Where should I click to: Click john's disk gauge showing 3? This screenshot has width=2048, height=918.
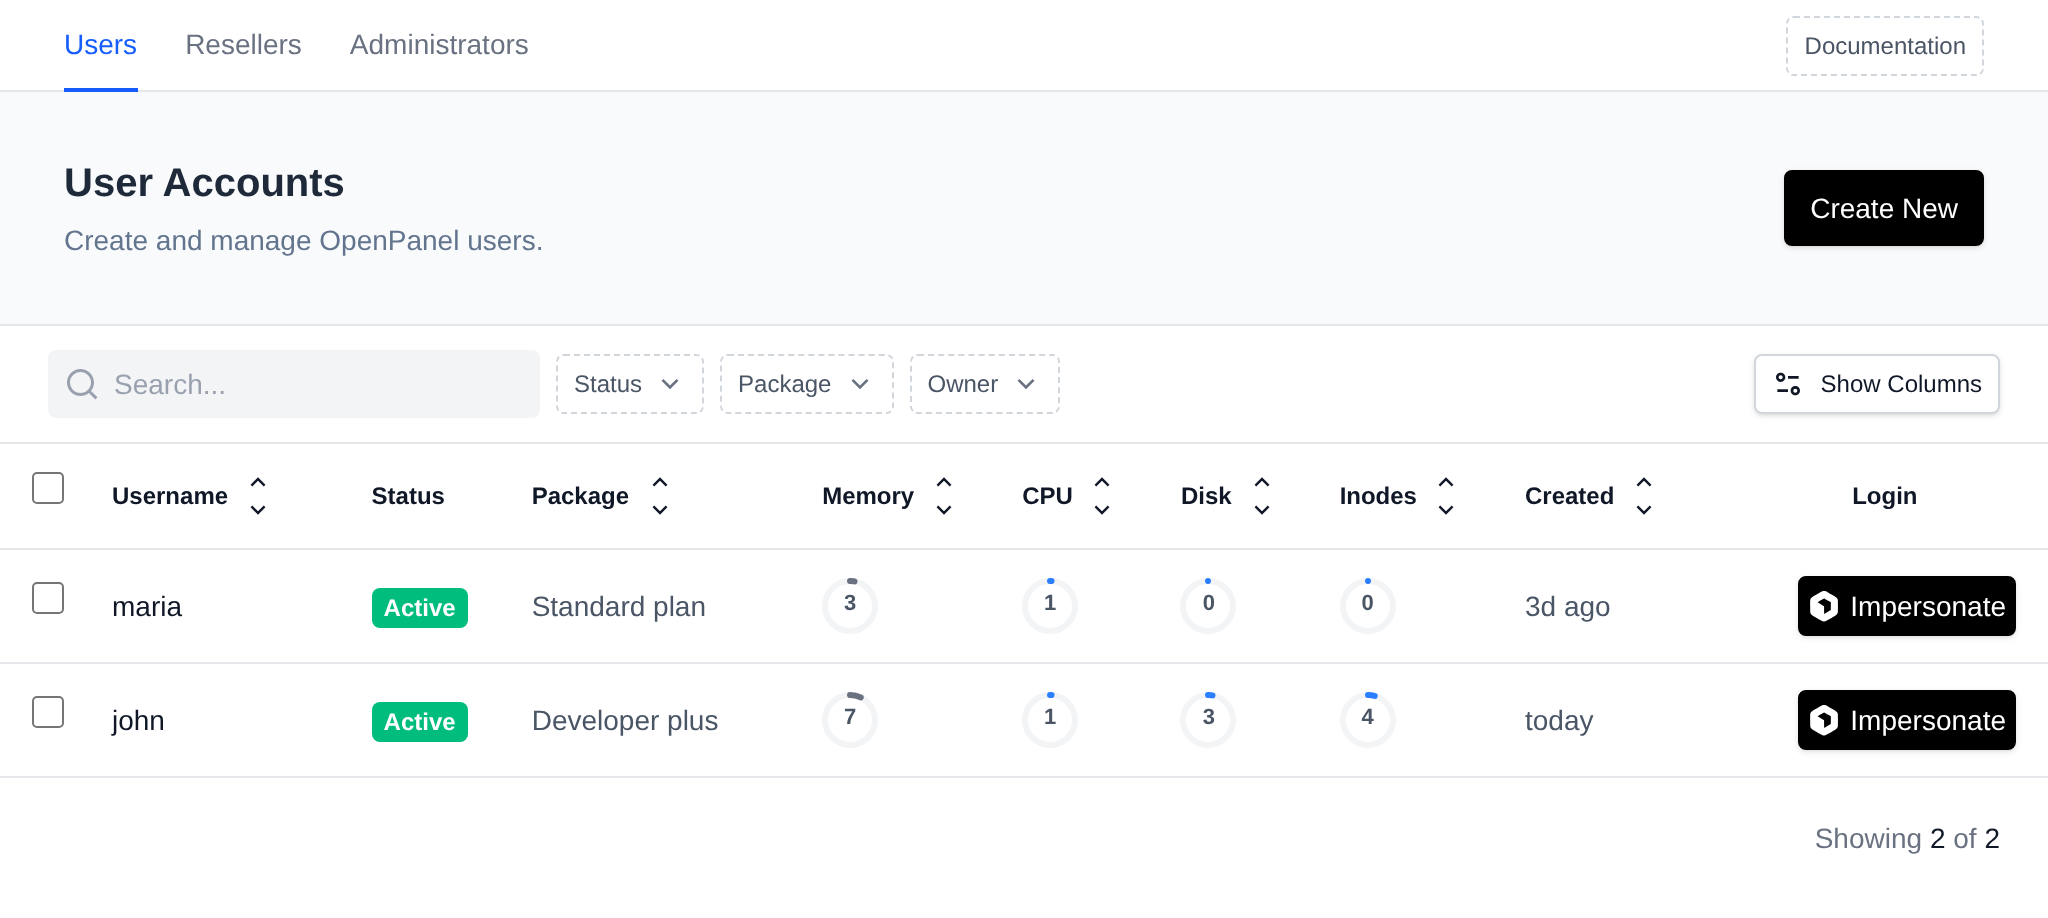click(1208, 719)
